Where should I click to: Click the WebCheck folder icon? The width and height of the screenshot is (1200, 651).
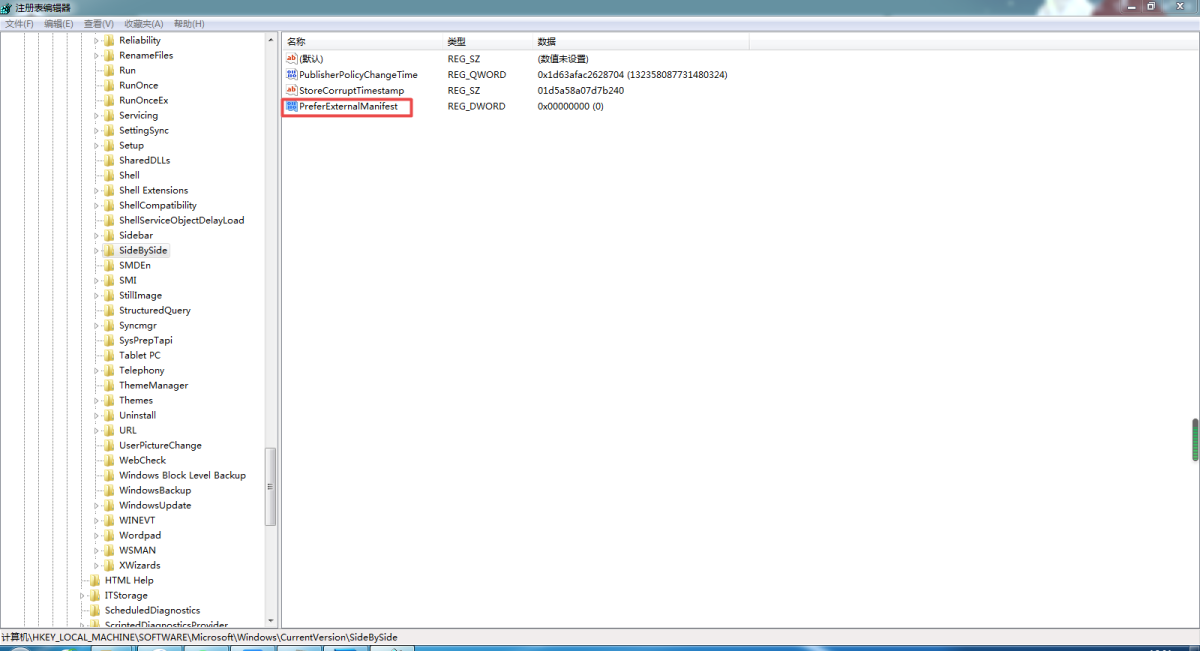(109, 460)
